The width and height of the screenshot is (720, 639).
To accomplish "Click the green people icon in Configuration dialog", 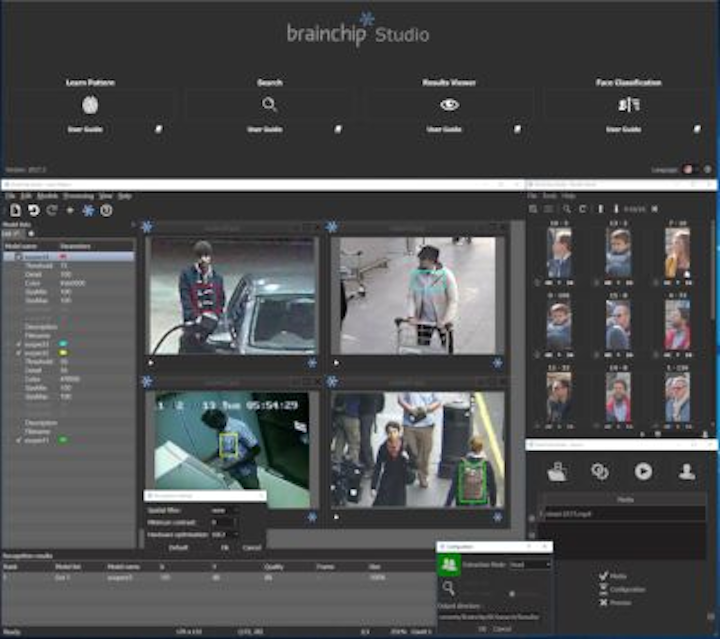I will pos(449,565).
